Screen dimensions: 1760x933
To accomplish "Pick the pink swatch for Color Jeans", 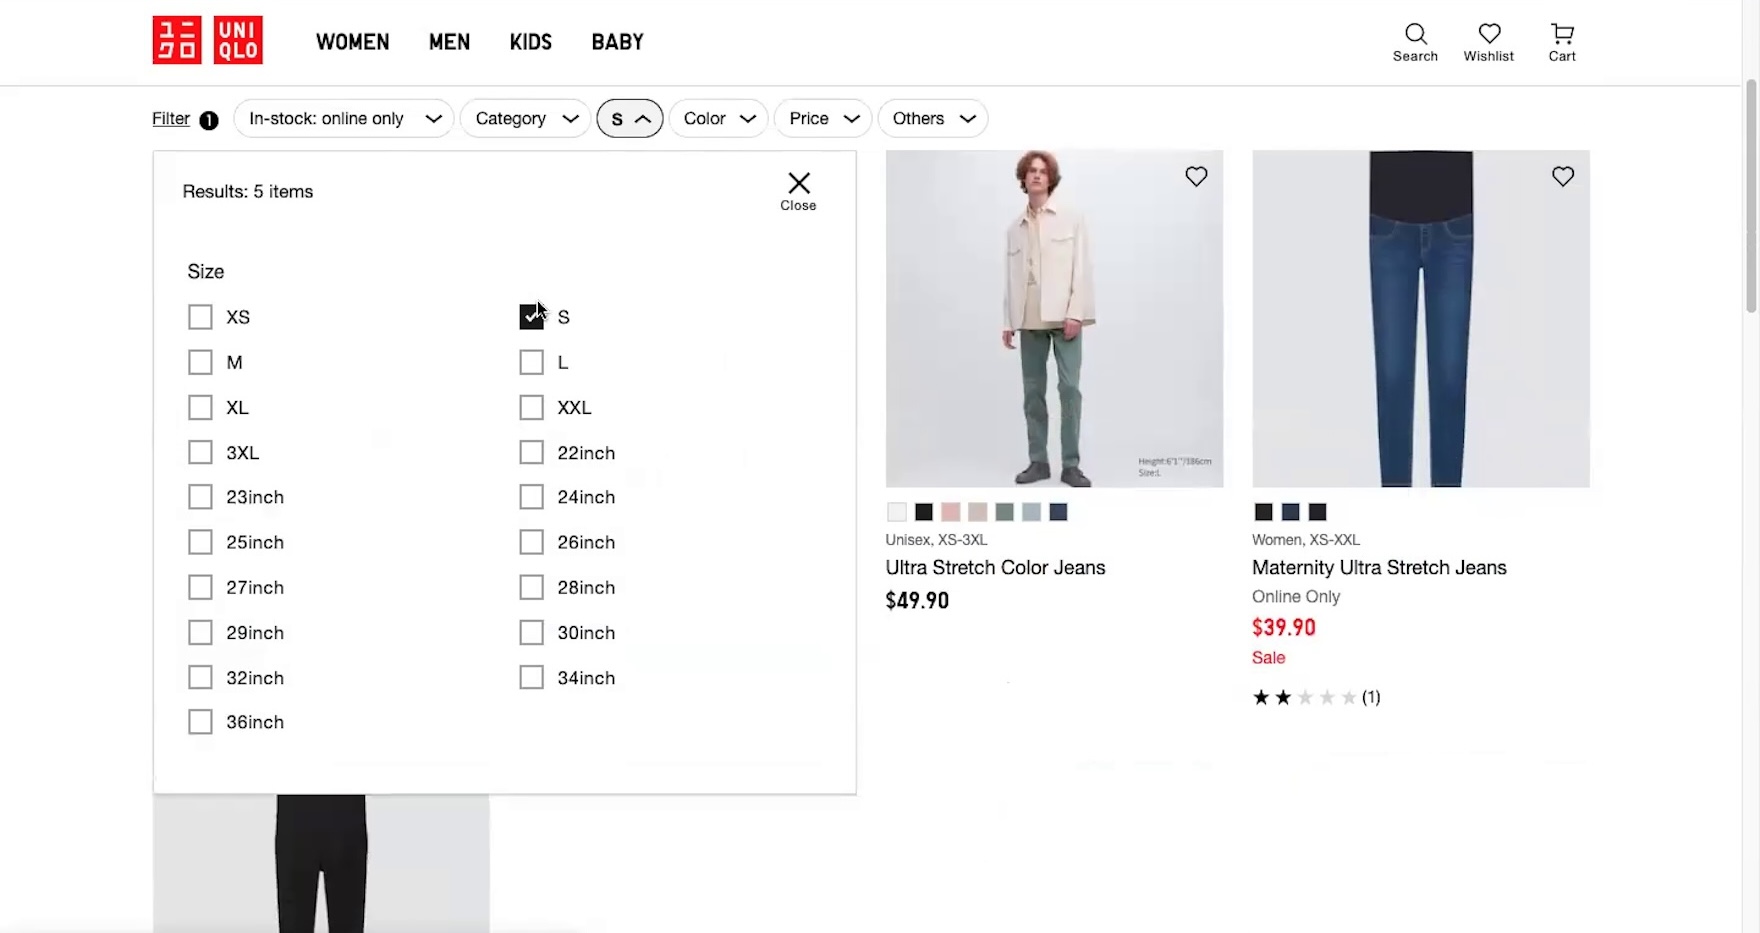I will click(x=950, y=512).
